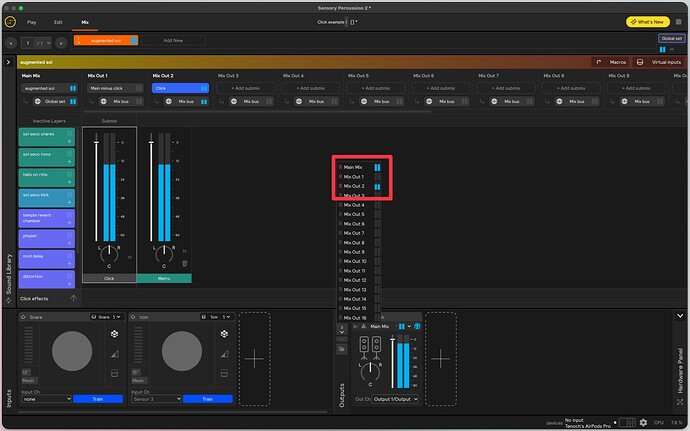Click the tom velocity curve icon
The image size is (690, 431).
tap(224, 354)
